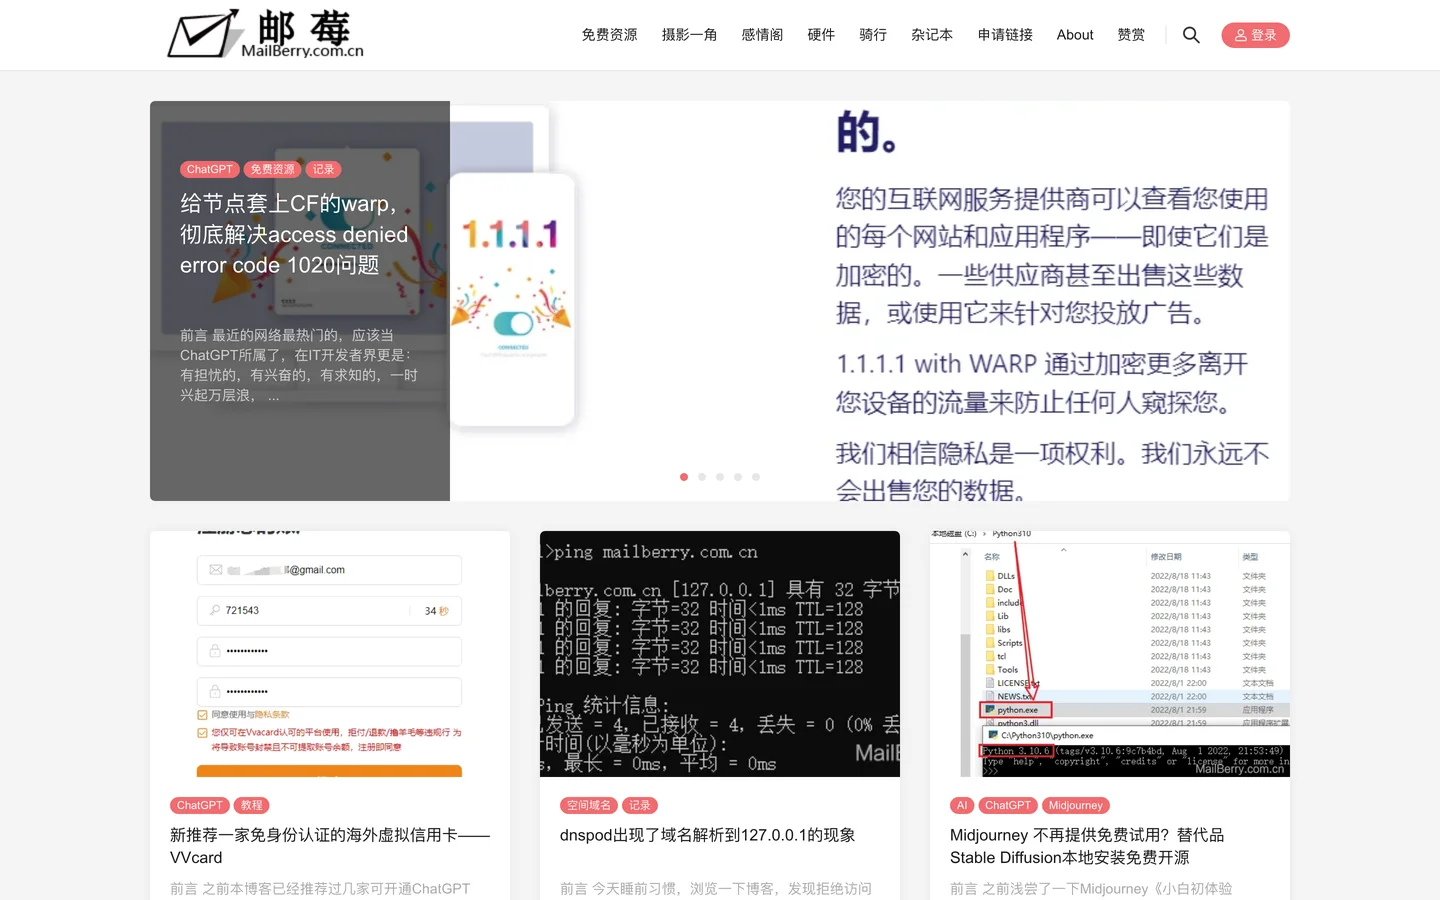Click the 记录 tag on banner slide

pos(323,169)
